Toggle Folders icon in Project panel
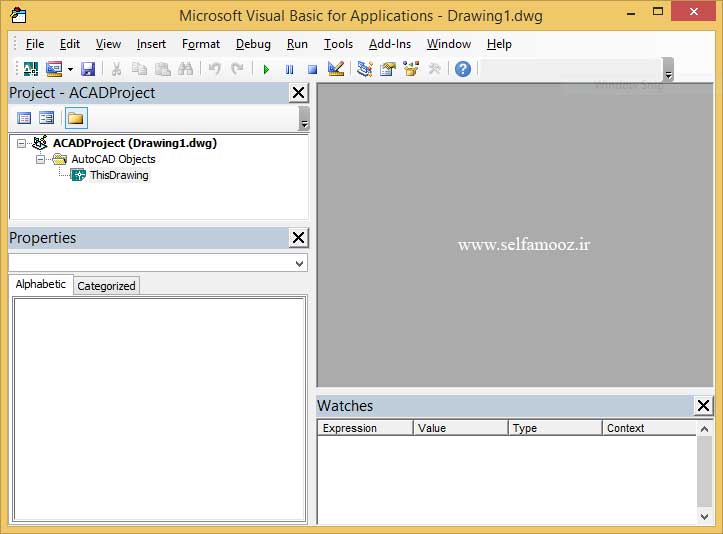 [x=76, y=118]
